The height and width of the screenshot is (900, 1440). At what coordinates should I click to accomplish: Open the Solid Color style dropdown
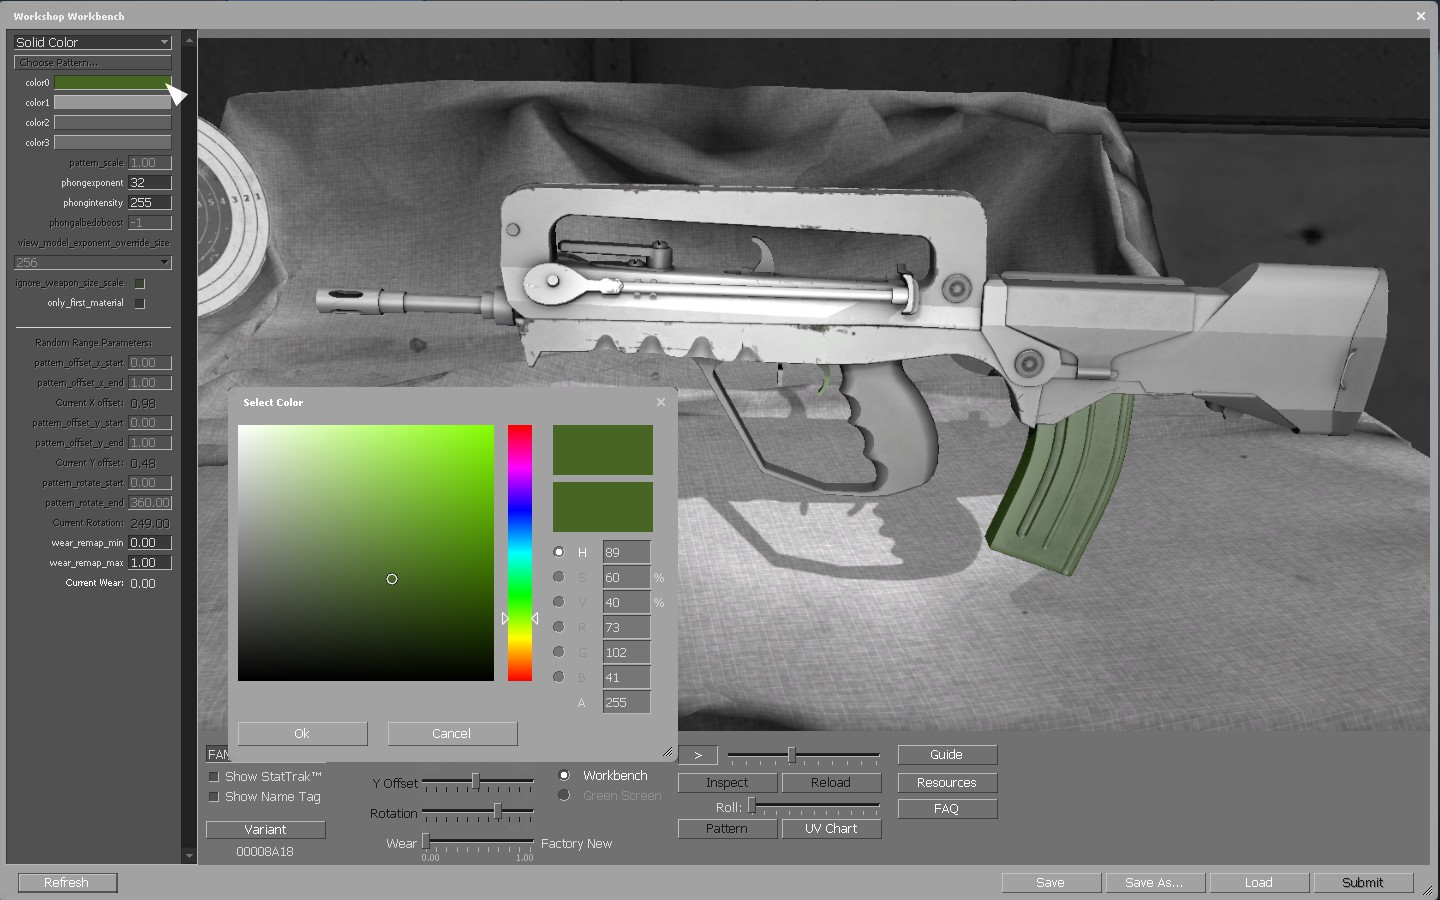click(x=93, y=42)
